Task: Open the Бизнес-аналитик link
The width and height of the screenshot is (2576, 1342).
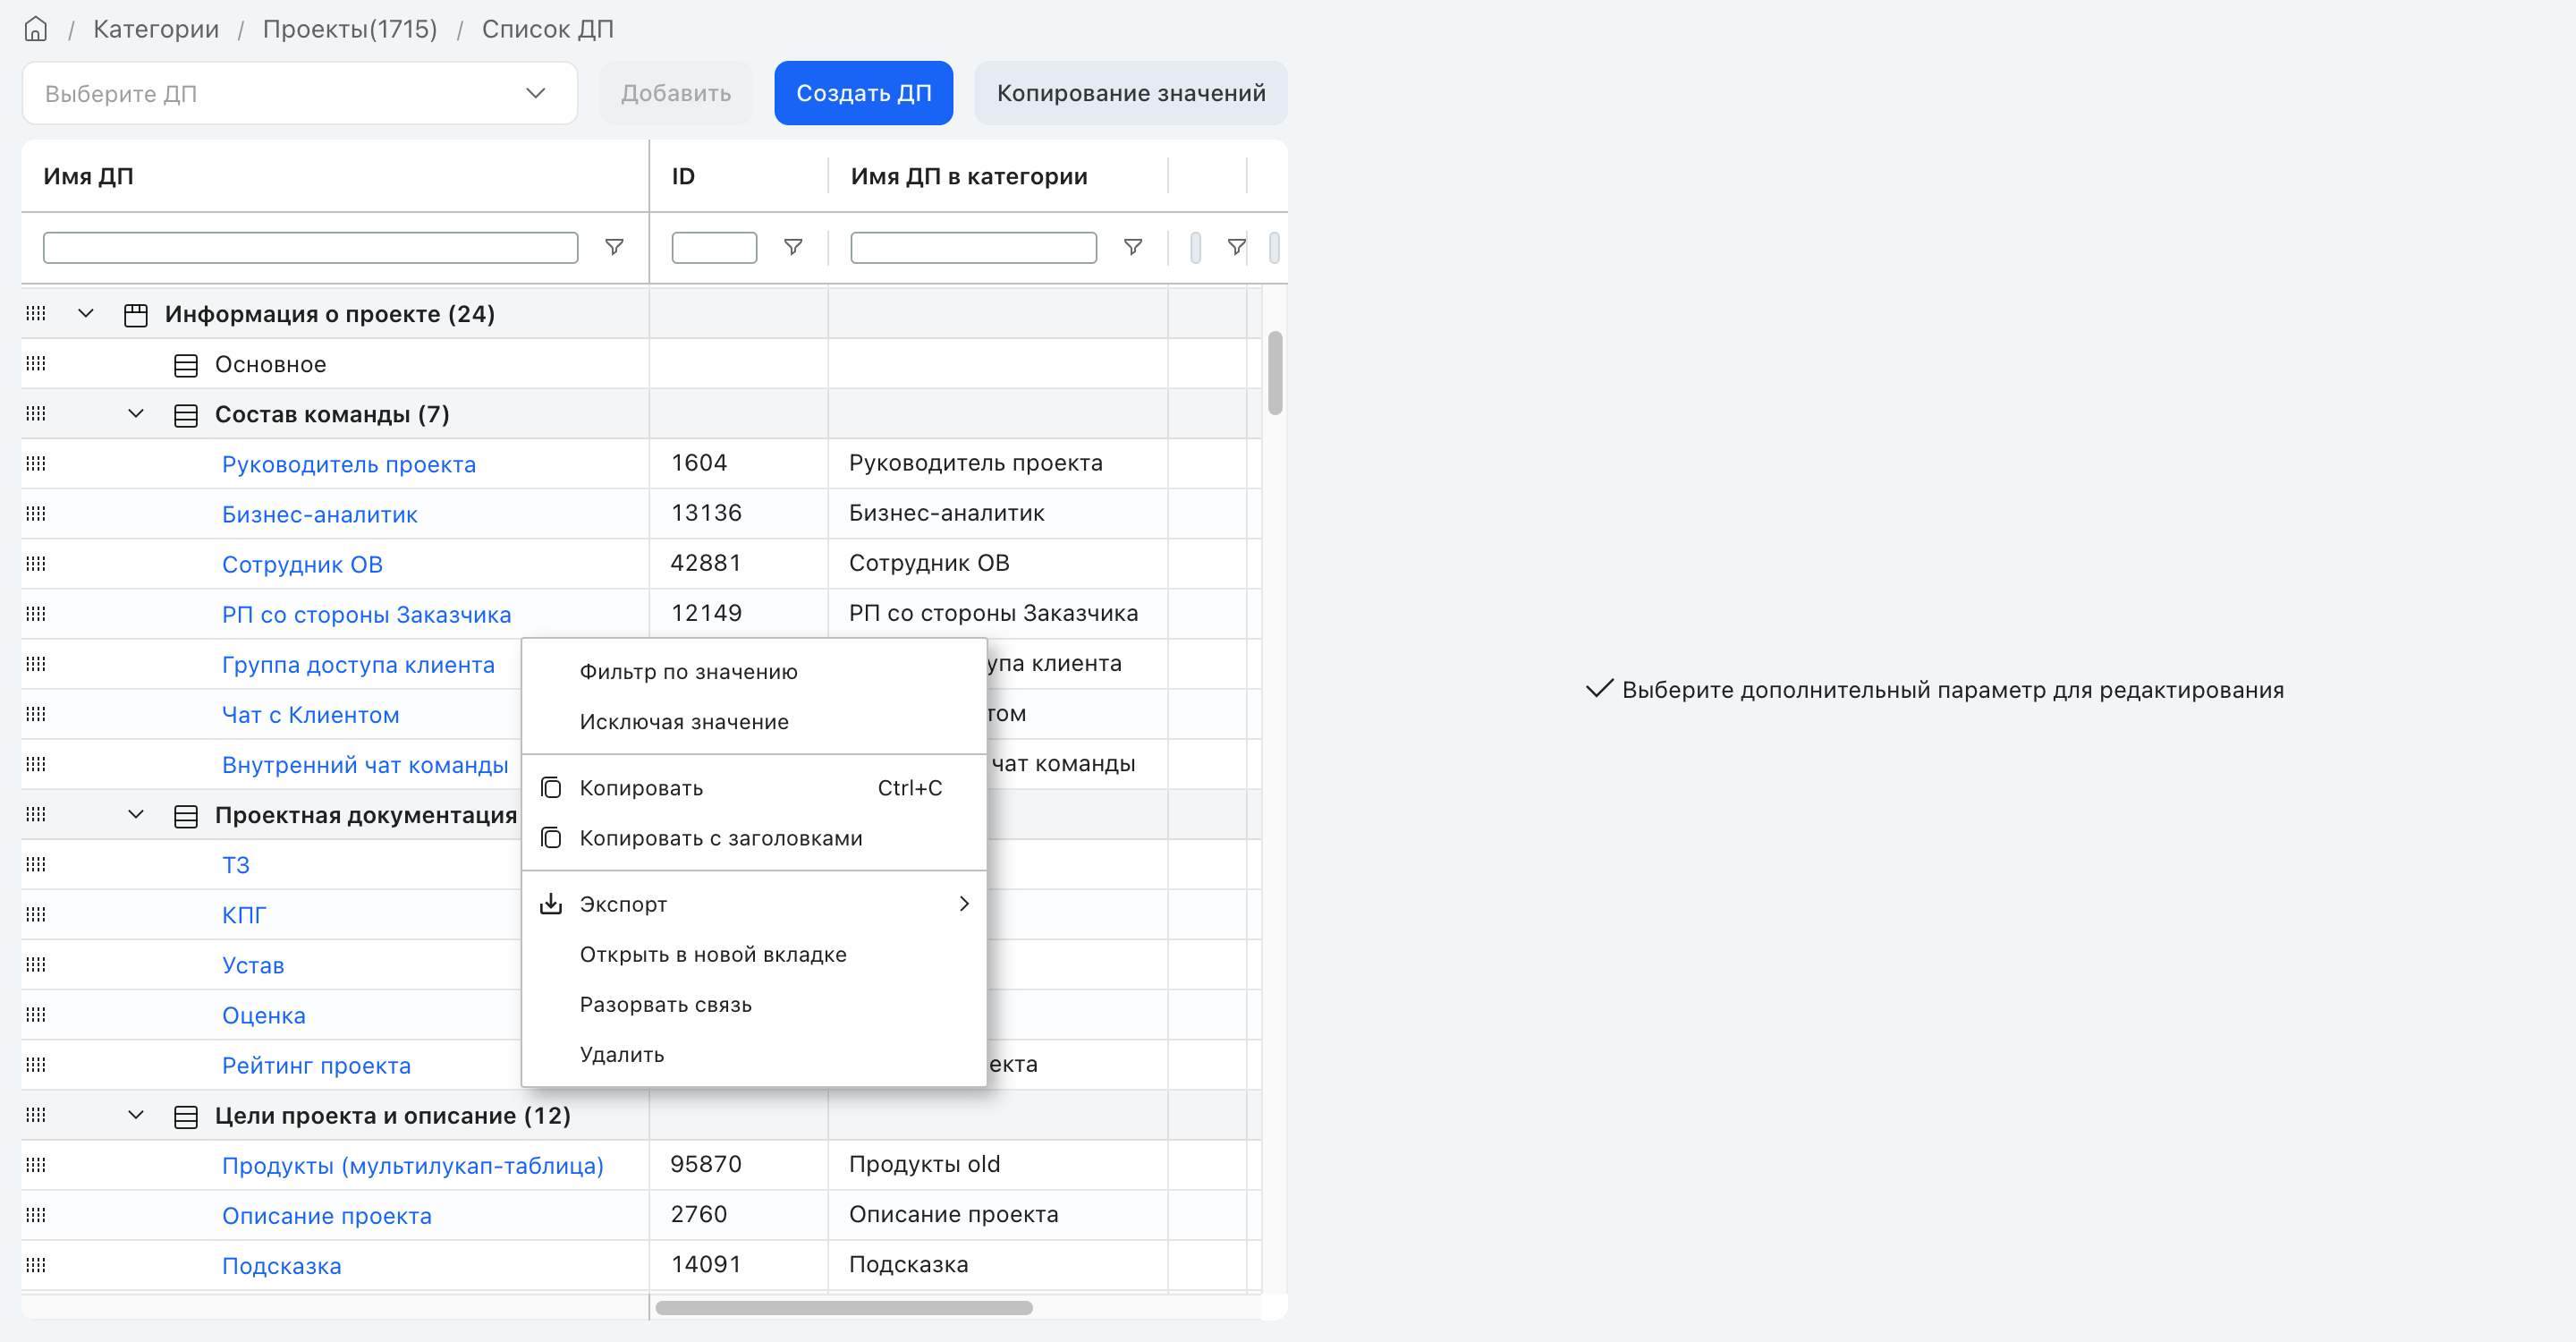Action: click(320, 515)
